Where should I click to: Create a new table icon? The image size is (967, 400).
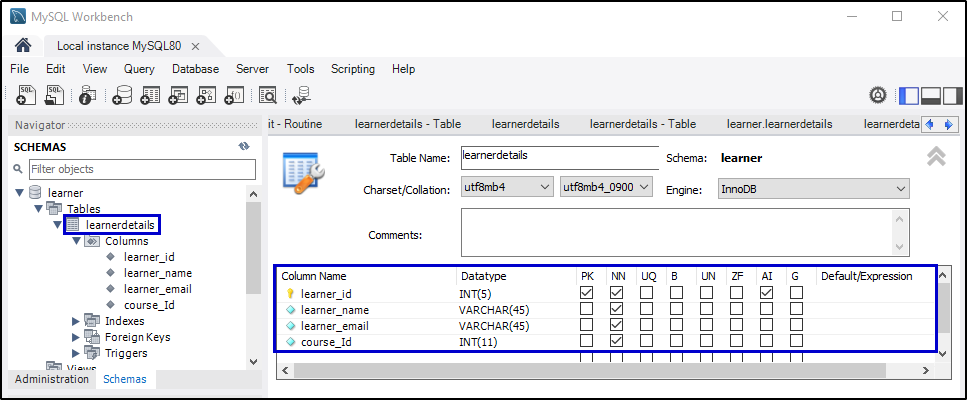coord(150,94)
